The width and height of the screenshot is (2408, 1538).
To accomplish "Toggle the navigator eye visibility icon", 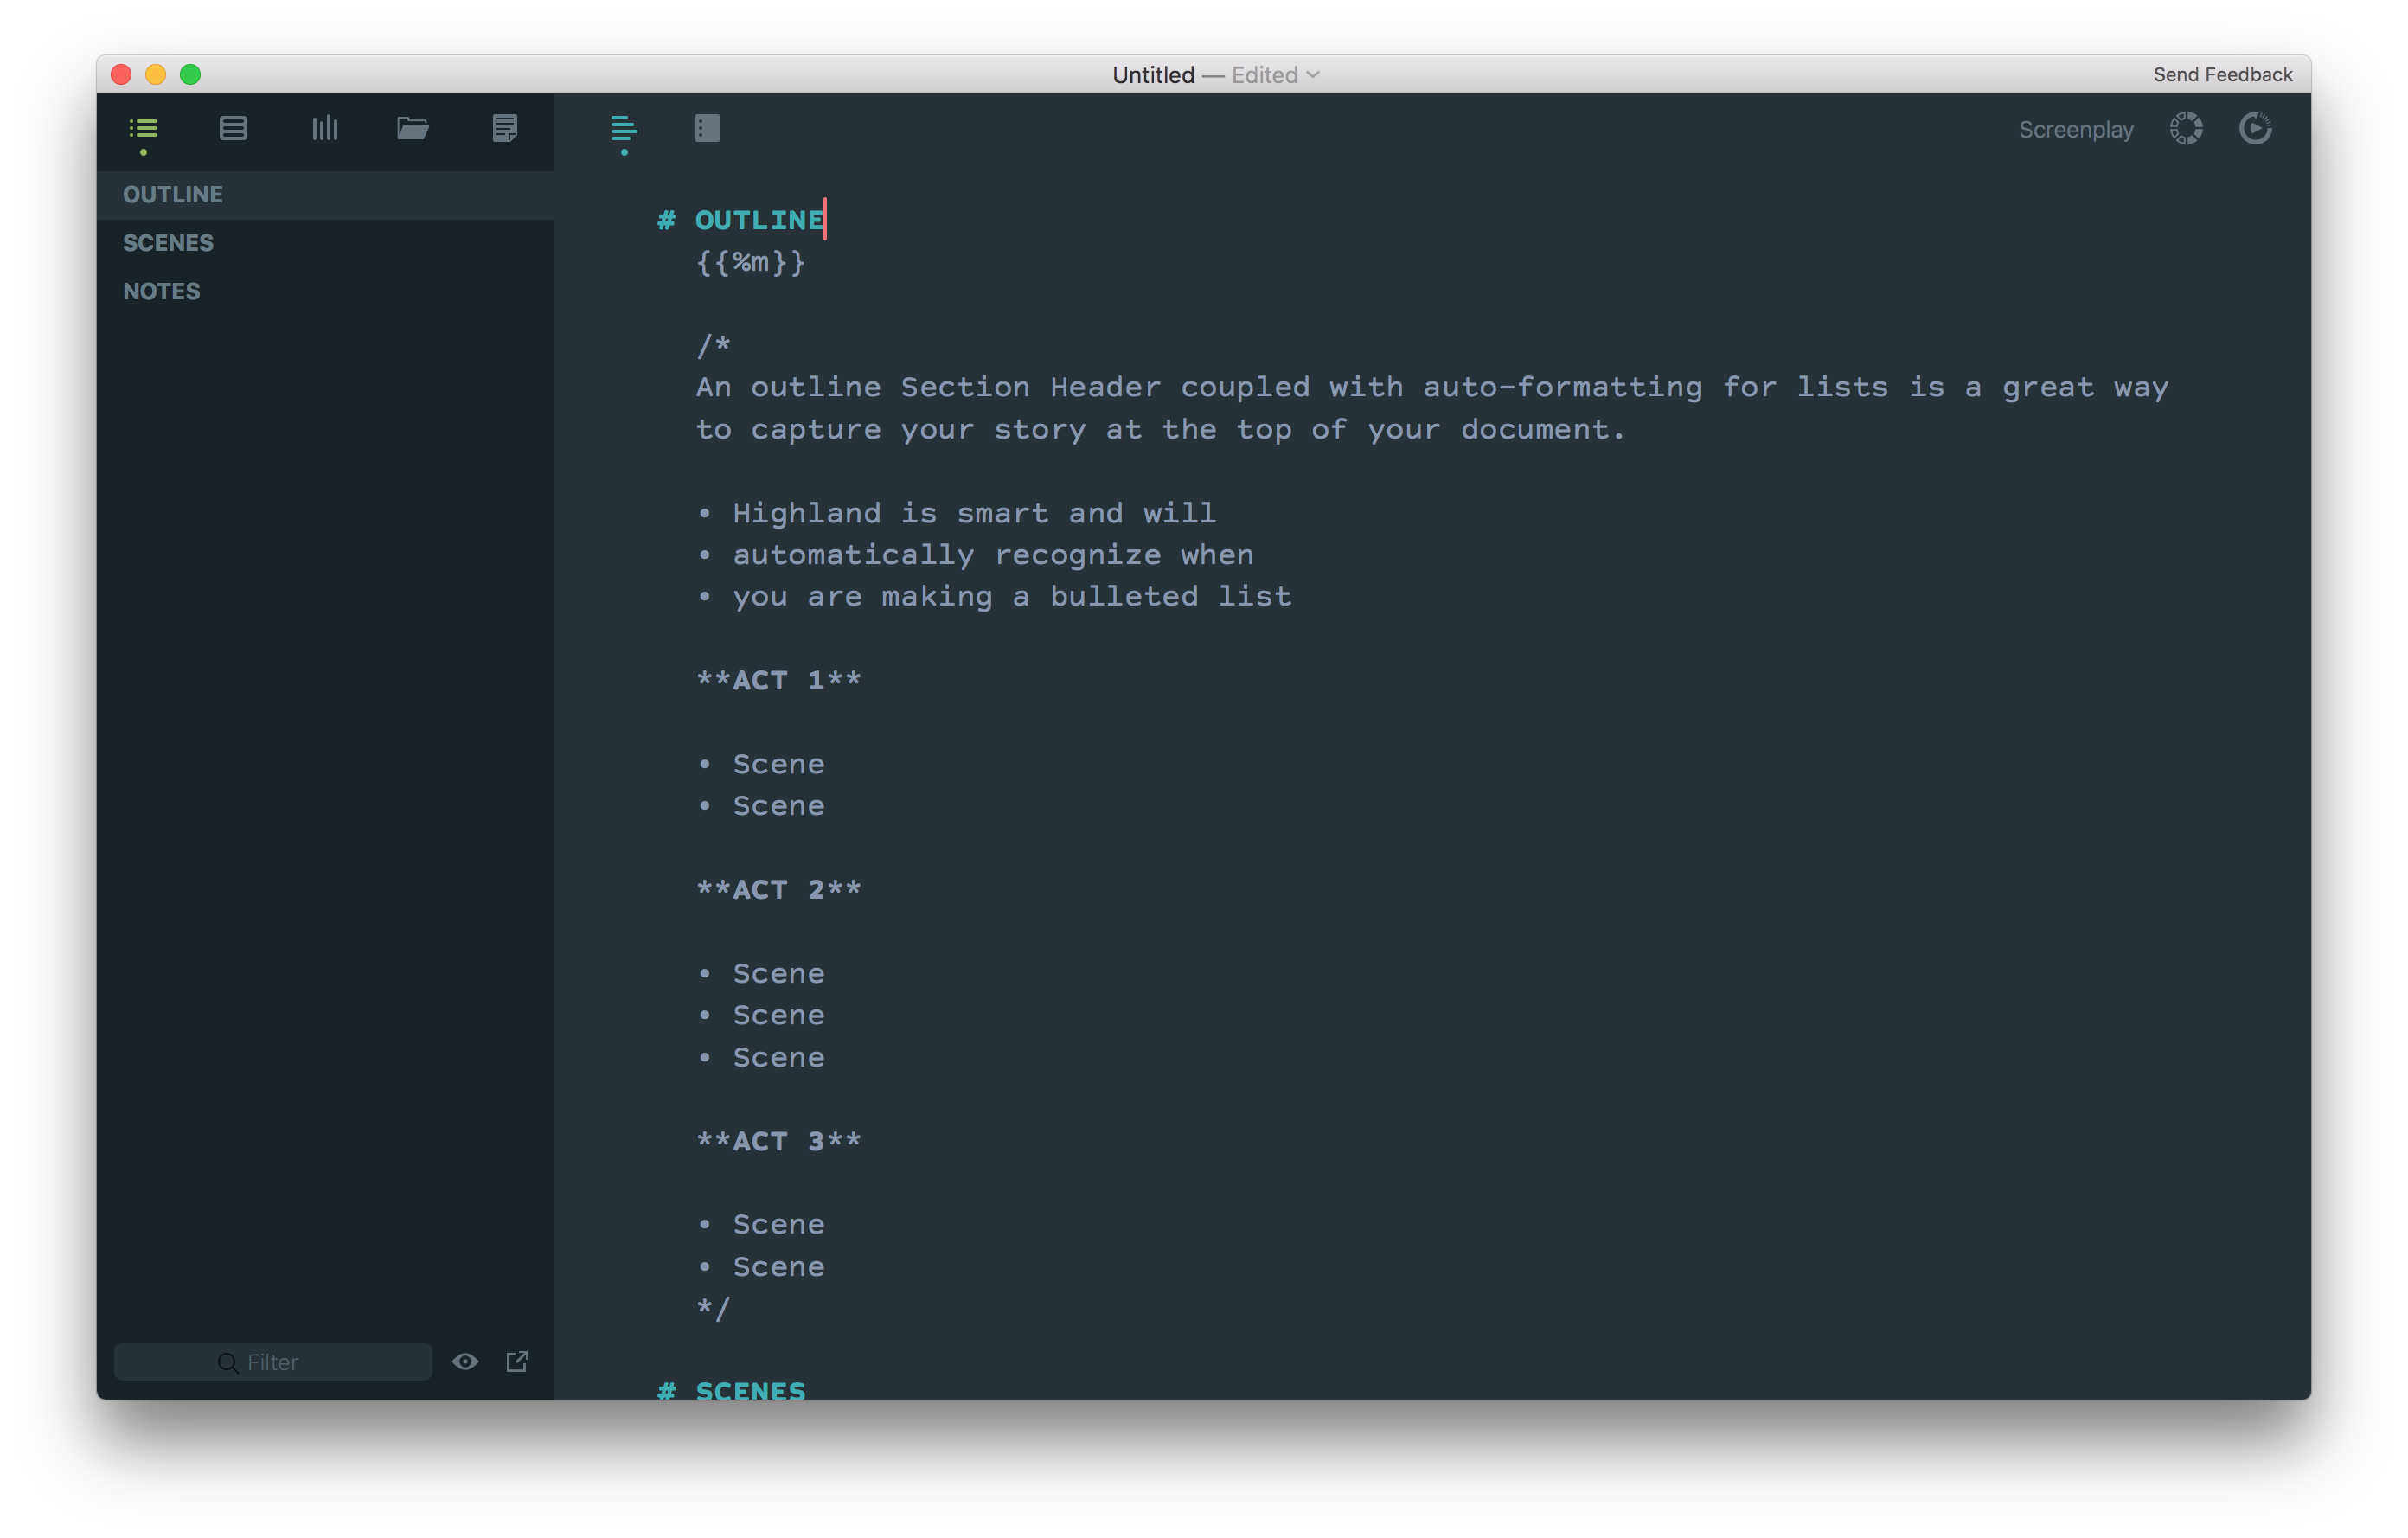I will point(465,1362).
